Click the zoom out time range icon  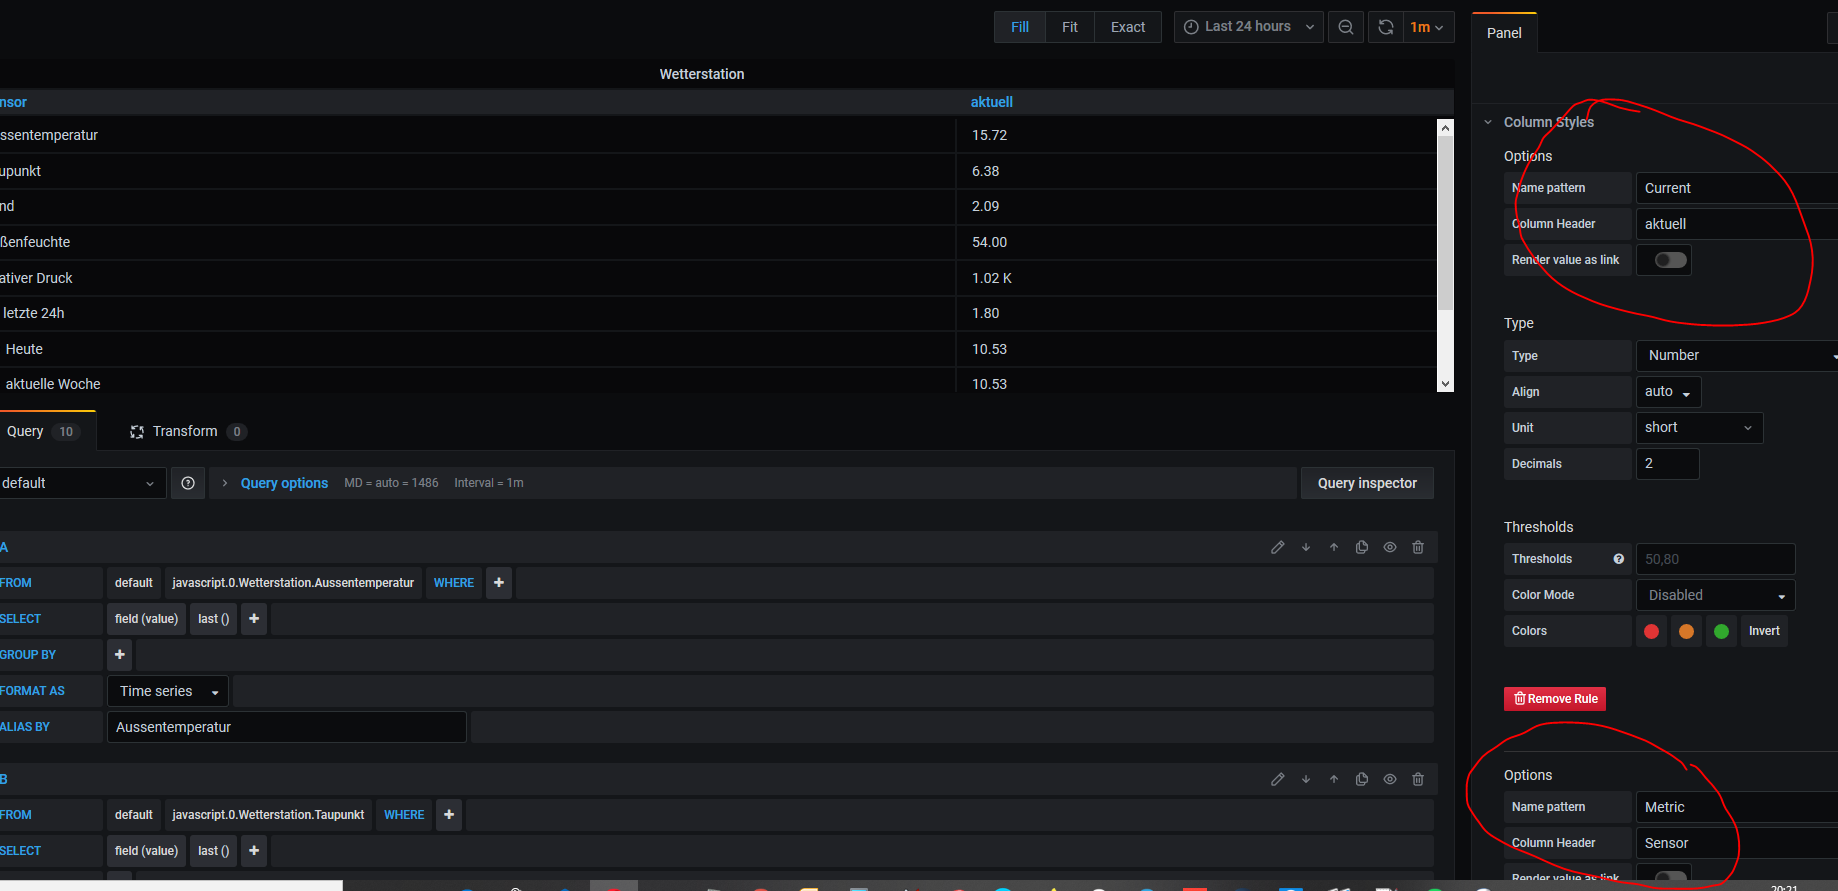[1346, 27]
